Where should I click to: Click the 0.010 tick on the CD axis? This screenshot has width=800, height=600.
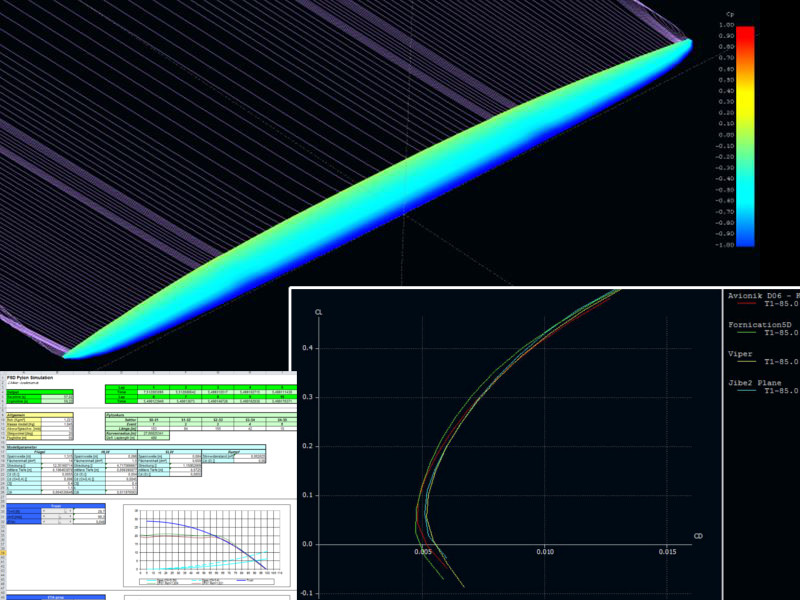click(x=545, y=552)
